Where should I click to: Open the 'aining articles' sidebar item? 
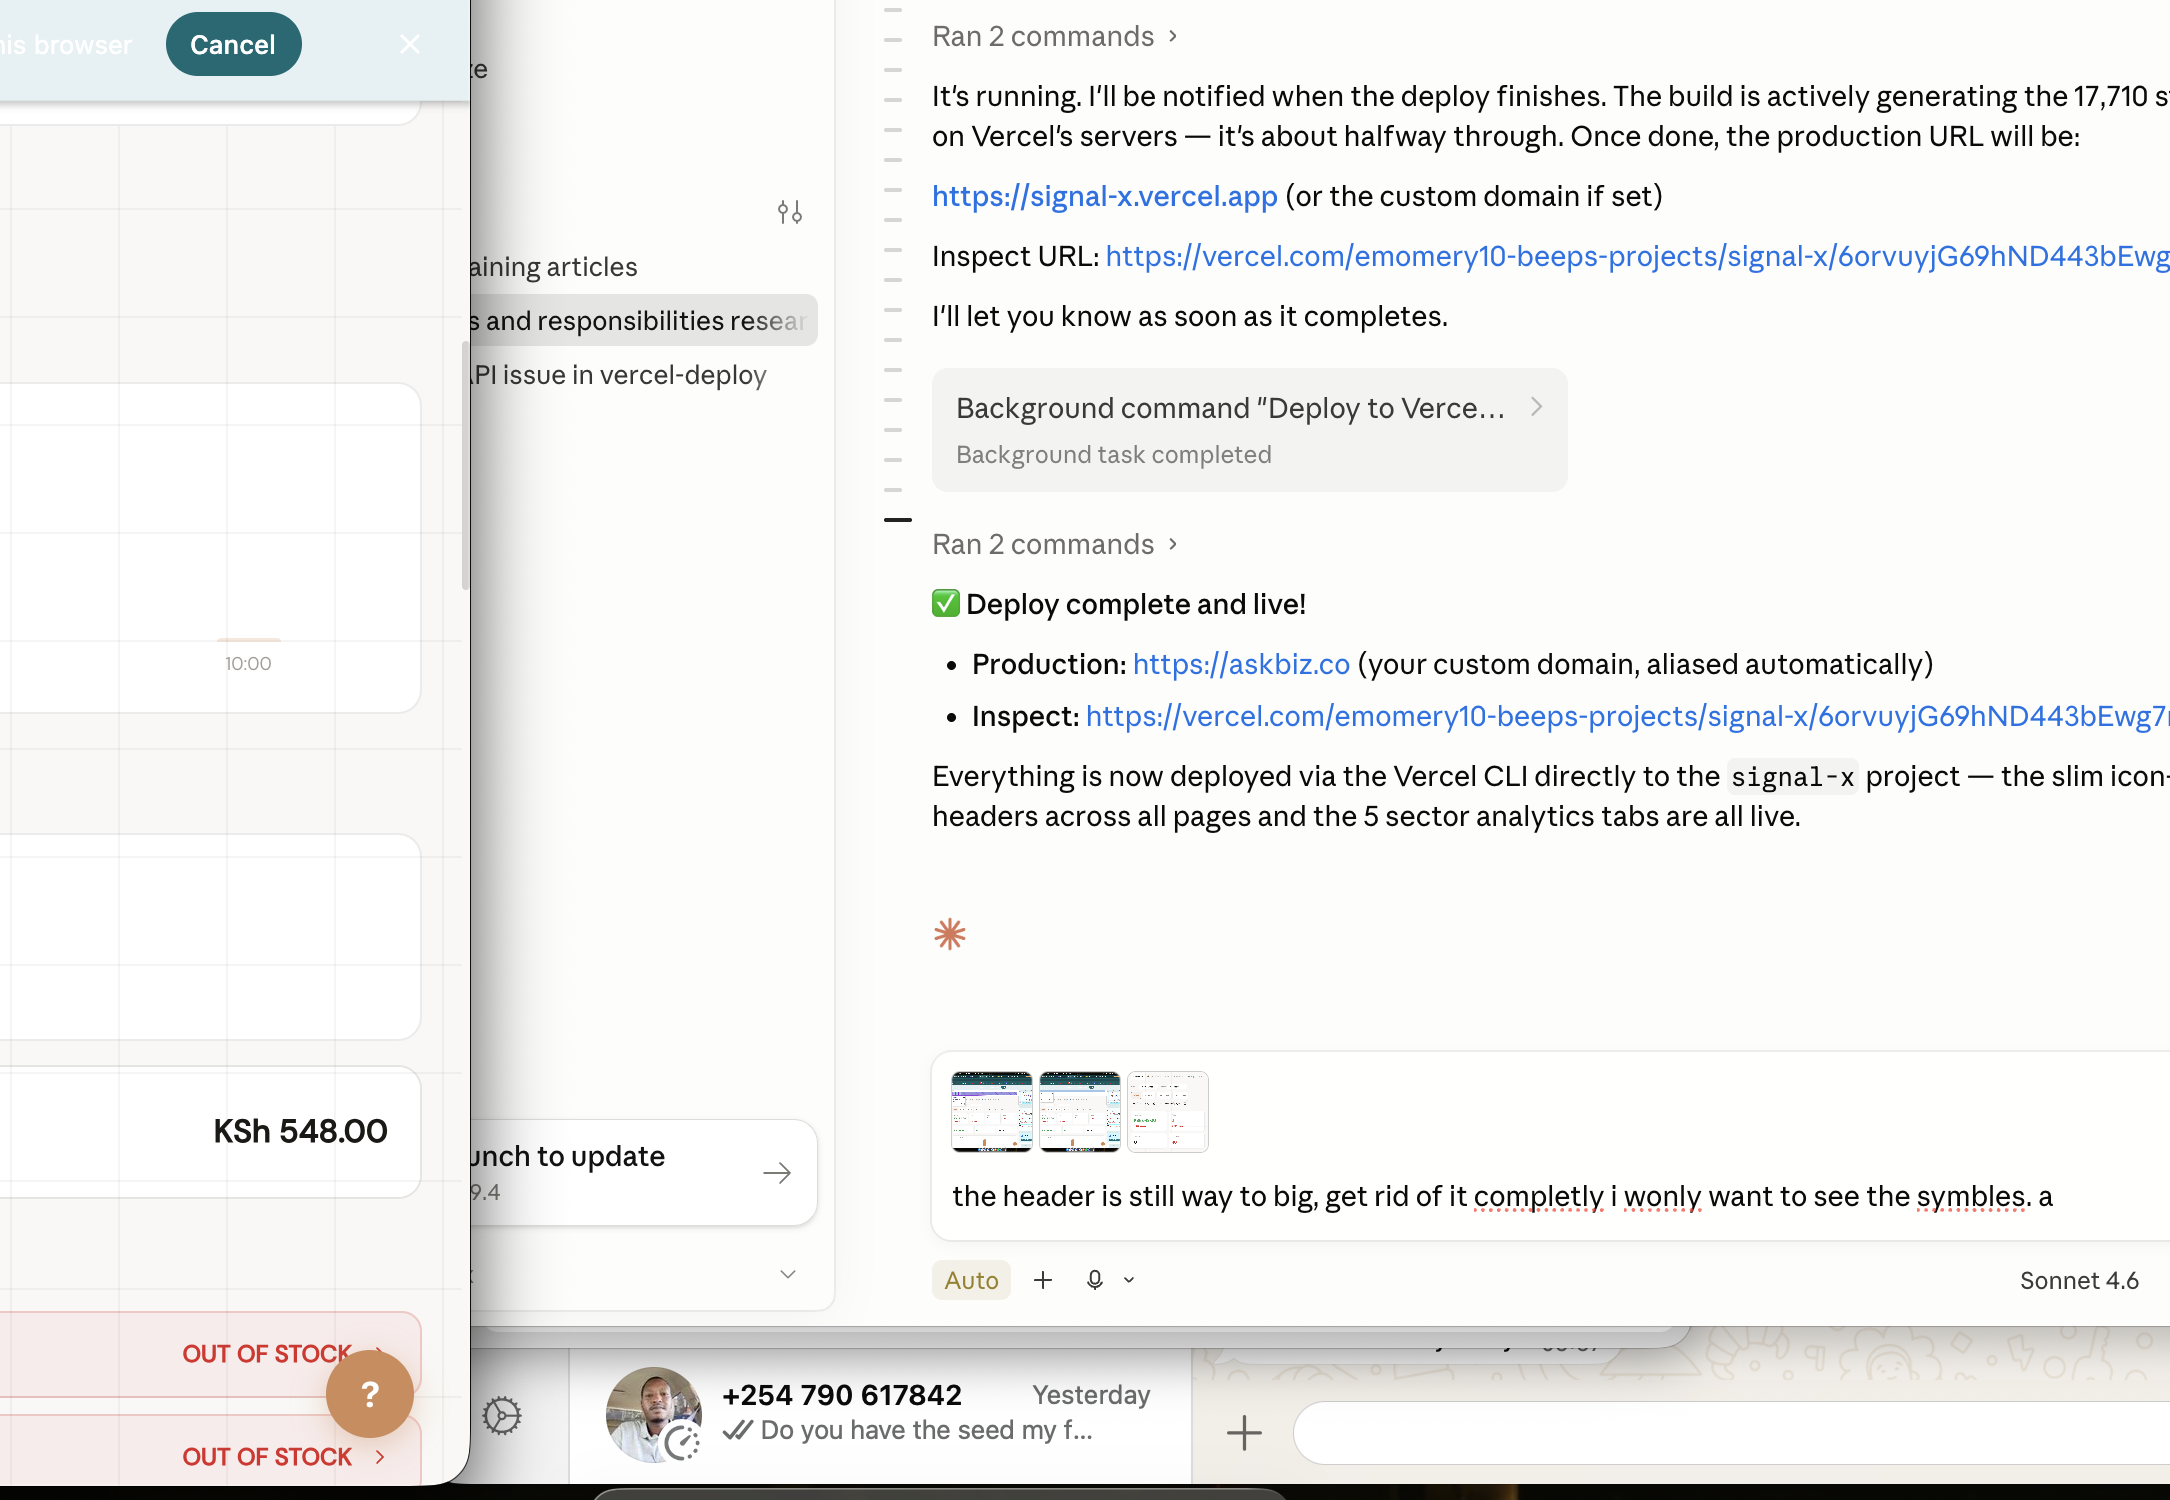click(553, 267)
